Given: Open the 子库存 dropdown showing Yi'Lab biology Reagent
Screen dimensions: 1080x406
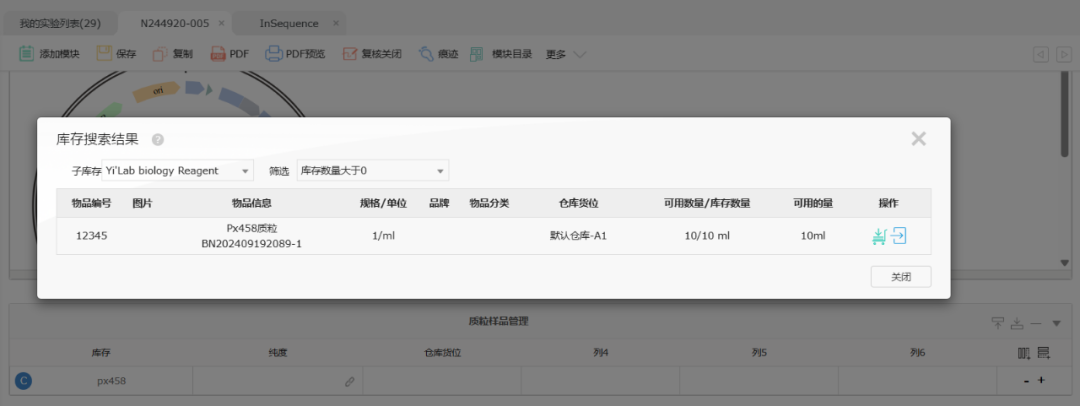Looking at the screenshot, I should coord(178,170).
